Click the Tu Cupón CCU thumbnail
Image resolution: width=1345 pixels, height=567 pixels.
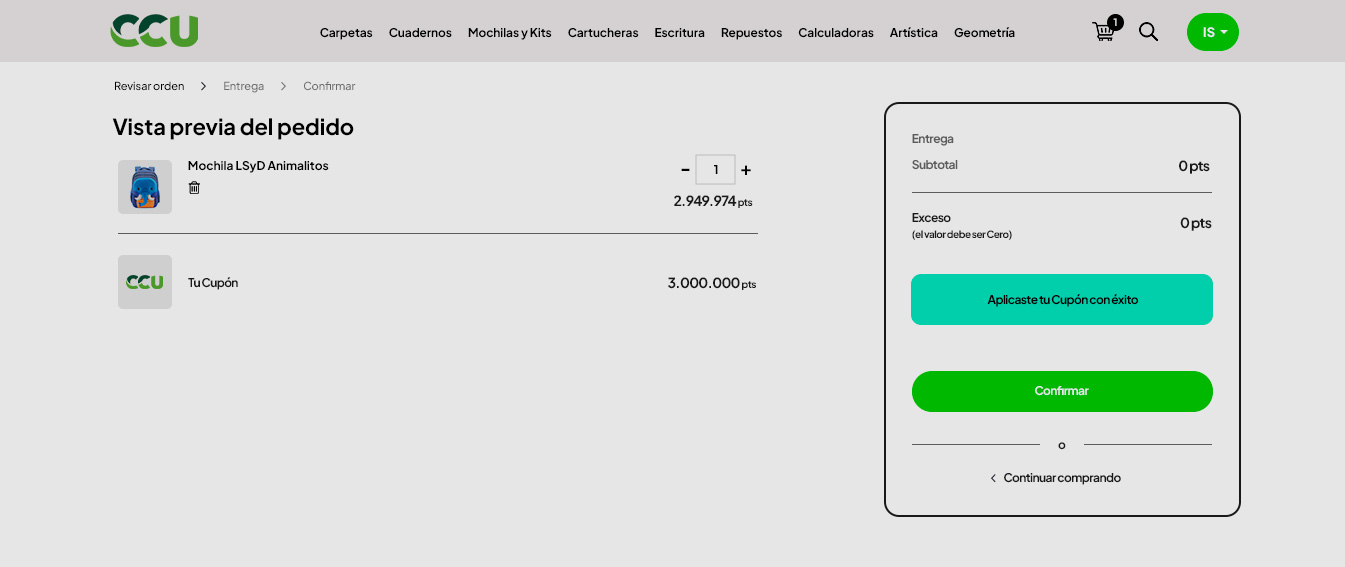point(145,282)
